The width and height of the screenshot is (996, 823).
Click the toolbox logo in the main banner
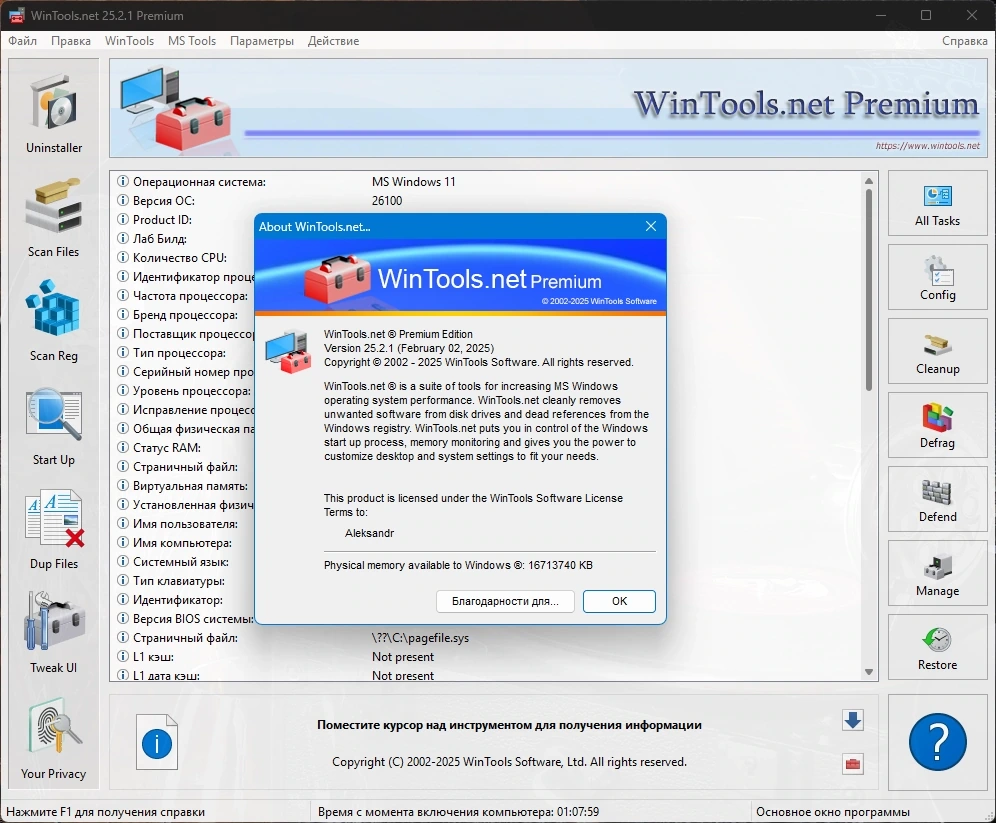[x=175, y=109]
